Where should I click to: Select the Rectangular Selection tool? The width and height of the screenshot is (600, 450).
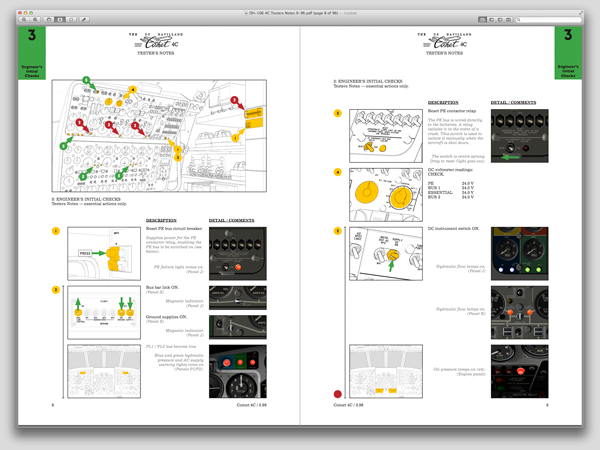(71, 19)
